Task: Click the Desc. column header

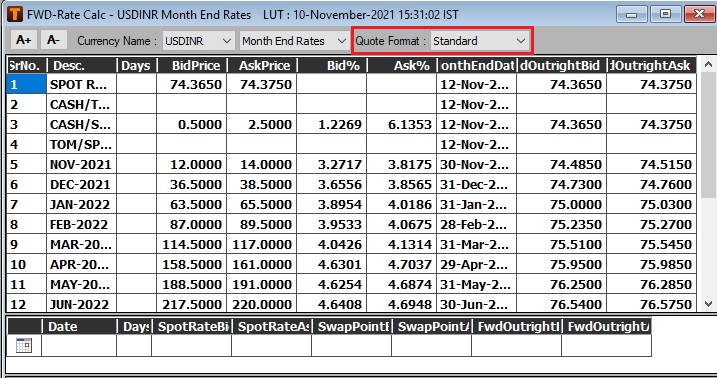Action: (81, 65)
